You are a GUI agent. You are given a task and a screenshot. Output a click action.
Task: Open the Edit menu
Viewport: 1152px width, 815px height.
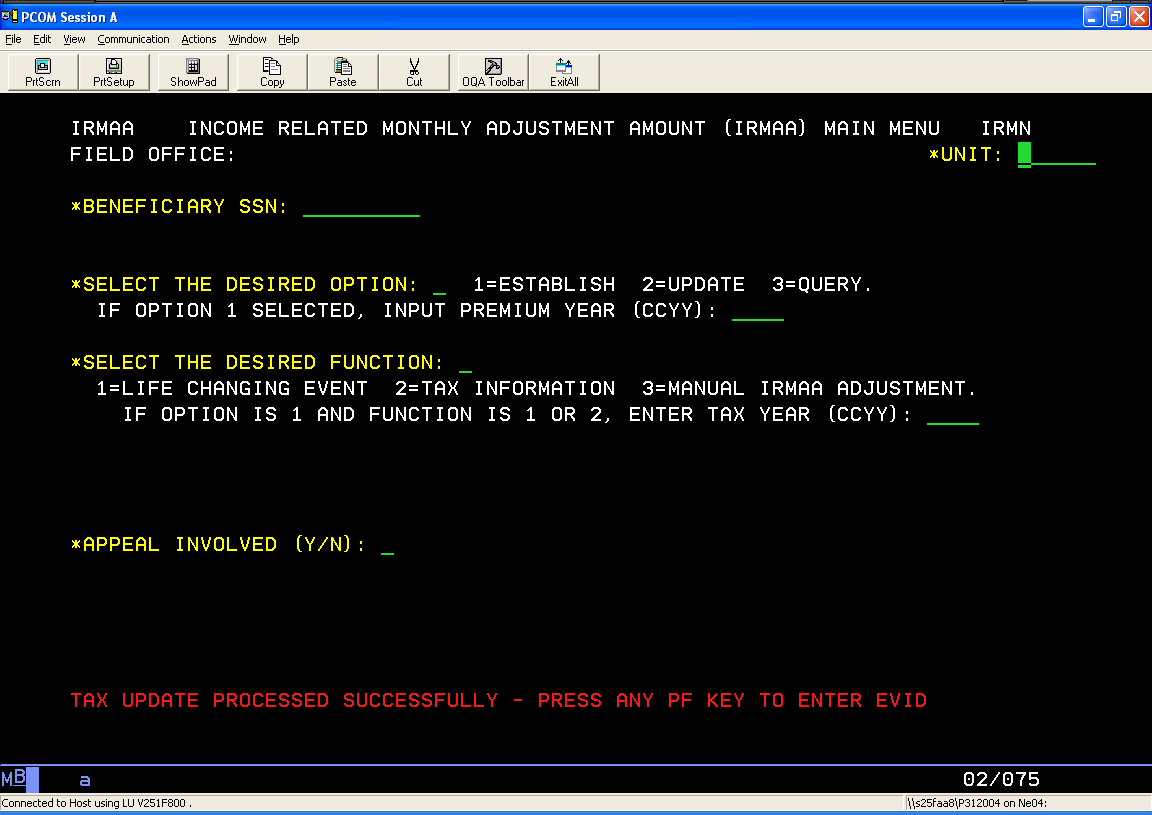coord(42,39)
